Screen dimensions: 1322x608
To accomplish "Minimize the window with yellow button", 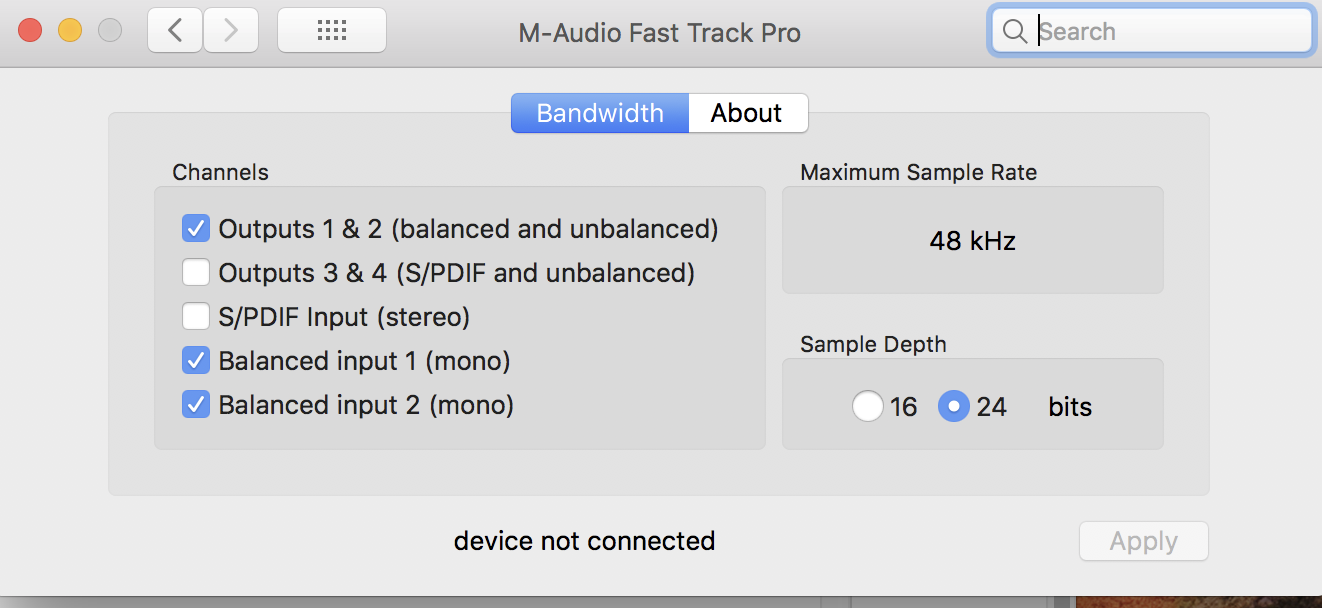I will [x=70, y=31].
